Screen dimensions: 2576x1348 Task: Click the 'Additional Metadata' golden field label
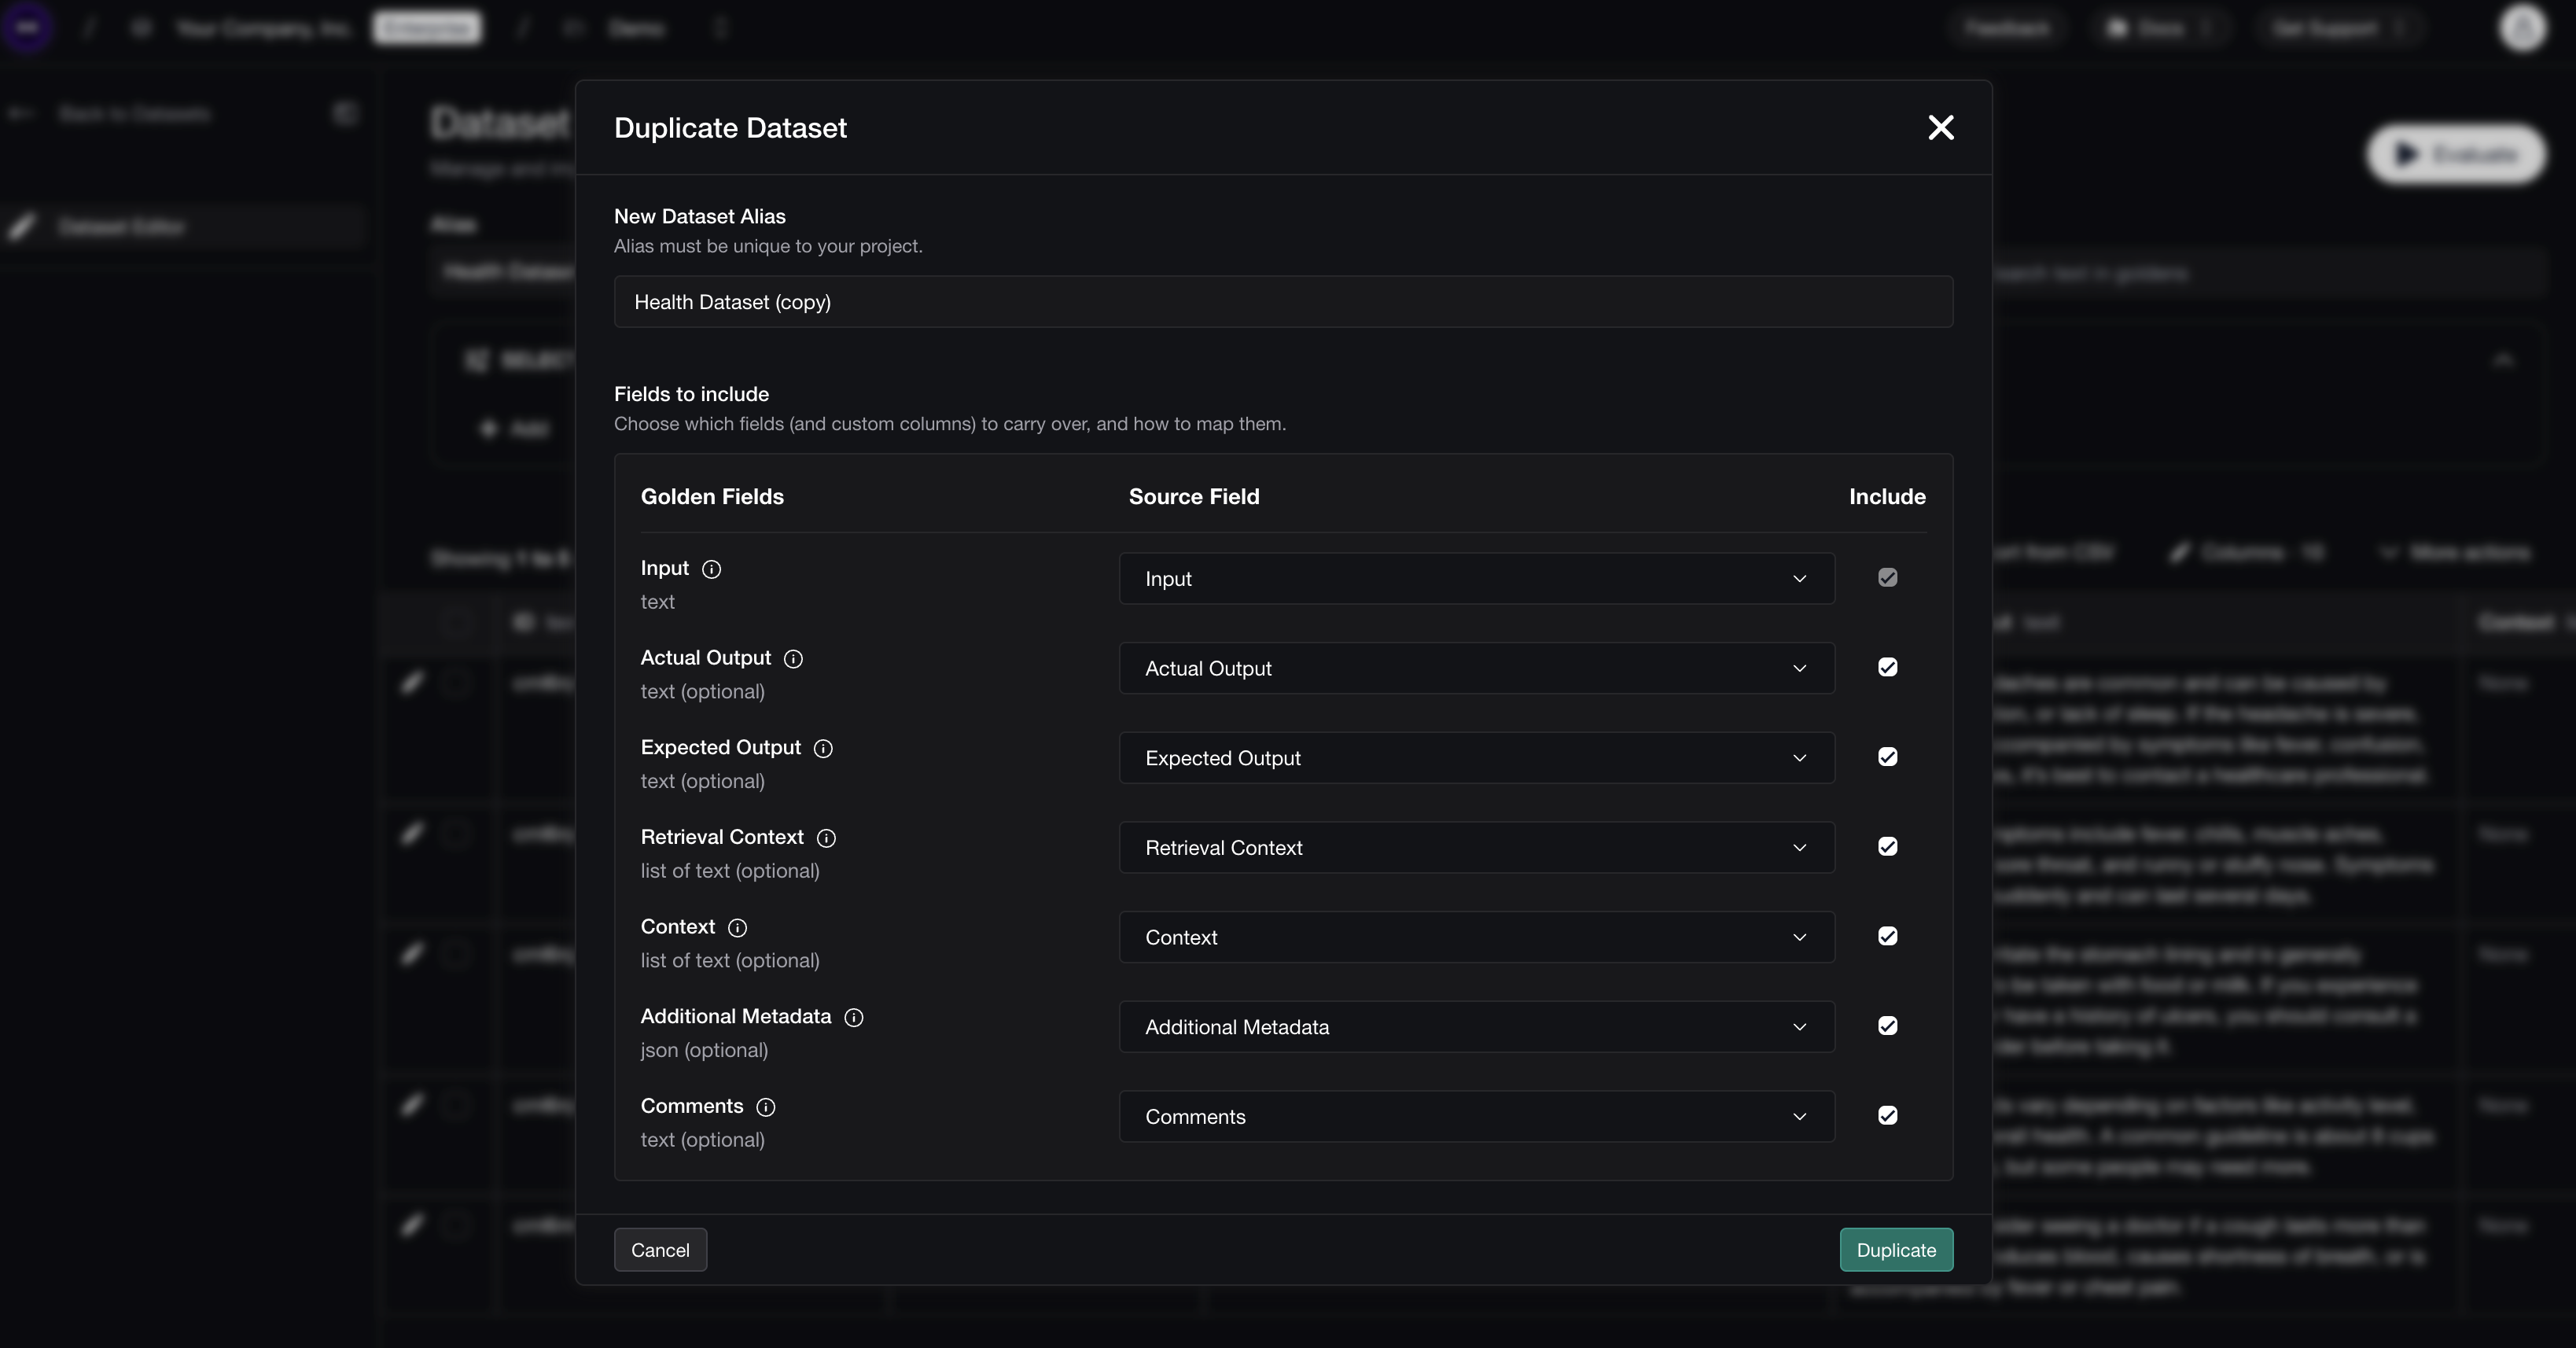736,1017
